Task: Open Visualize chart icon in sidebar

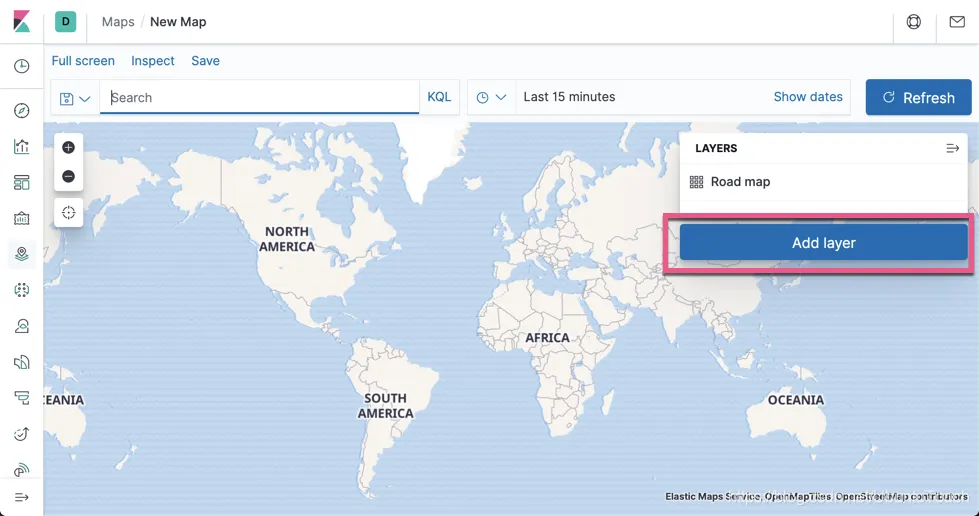Action: pyautogui.click(x=22, y=147)
